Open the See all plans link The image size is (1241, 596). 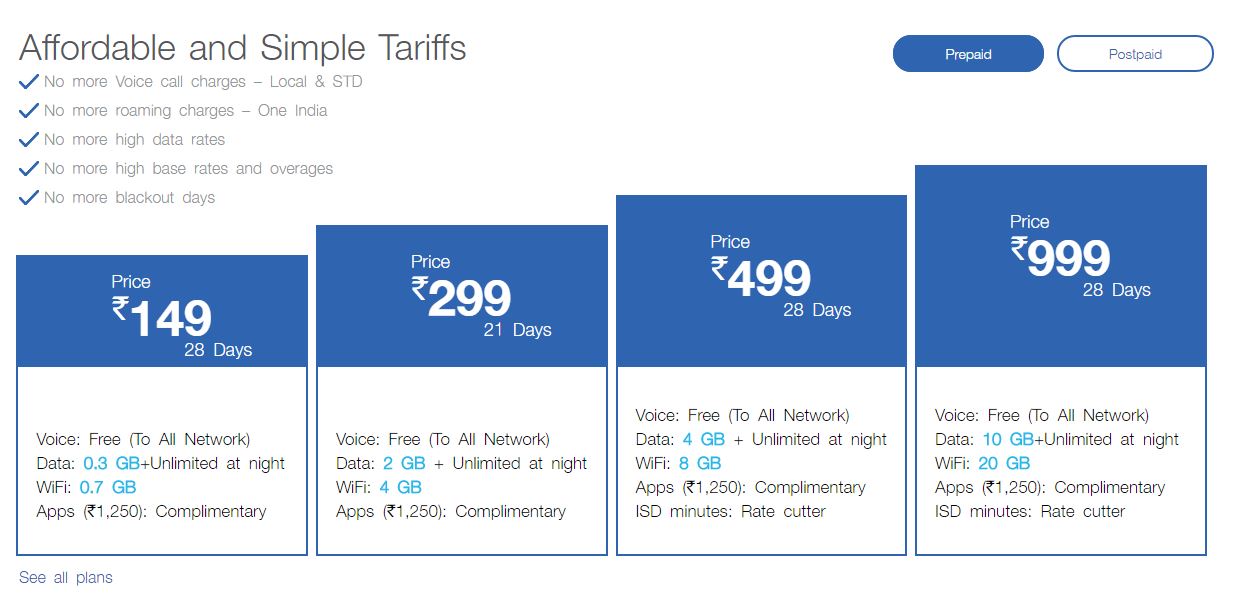[x=66, y=577]
